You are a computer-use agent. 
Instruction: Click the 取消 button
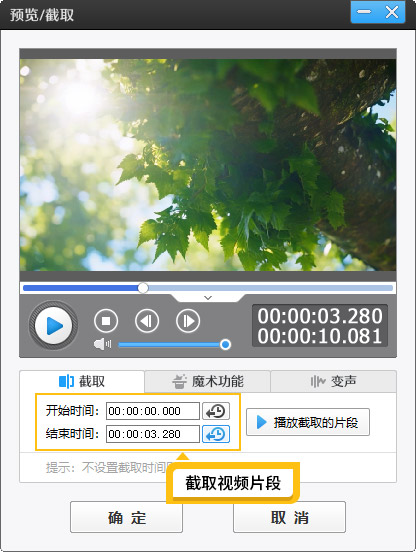(x=289, y=517)
